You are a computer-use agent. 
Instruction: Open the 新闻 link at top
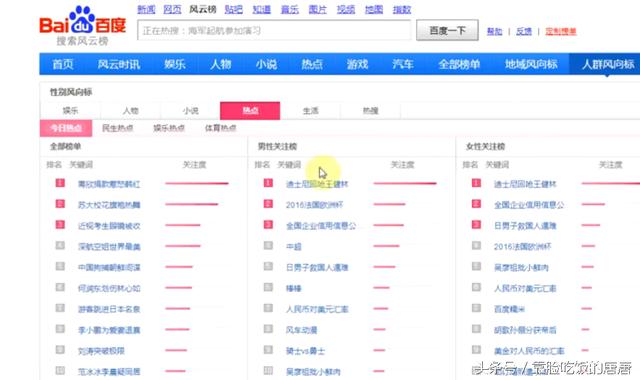click(x=146, y=9)
